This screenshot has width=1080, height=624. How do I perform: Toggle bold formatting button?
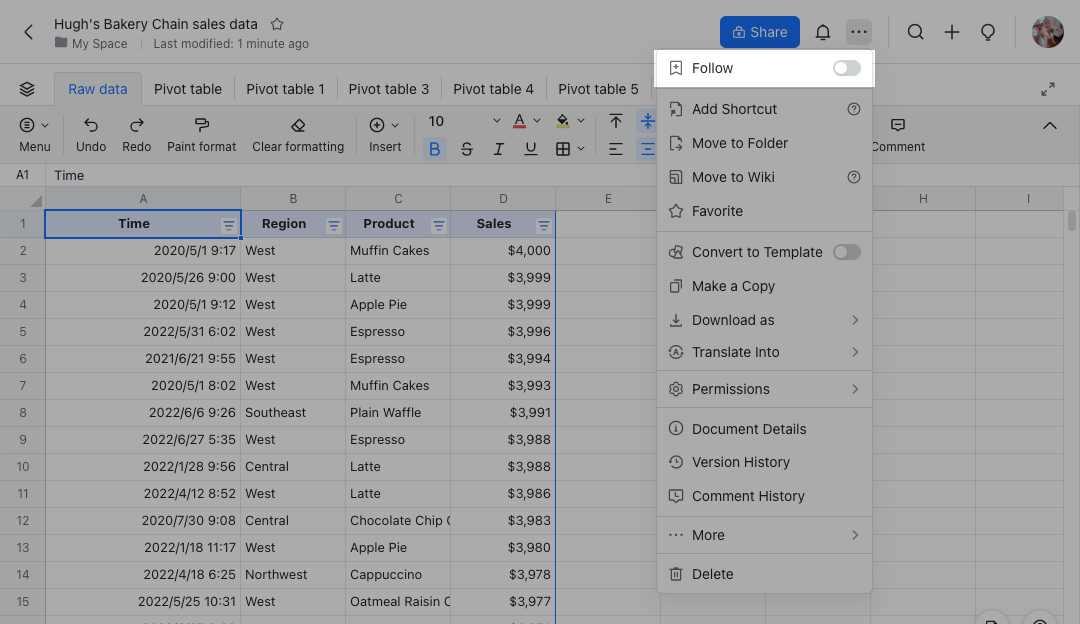(434, 149)
